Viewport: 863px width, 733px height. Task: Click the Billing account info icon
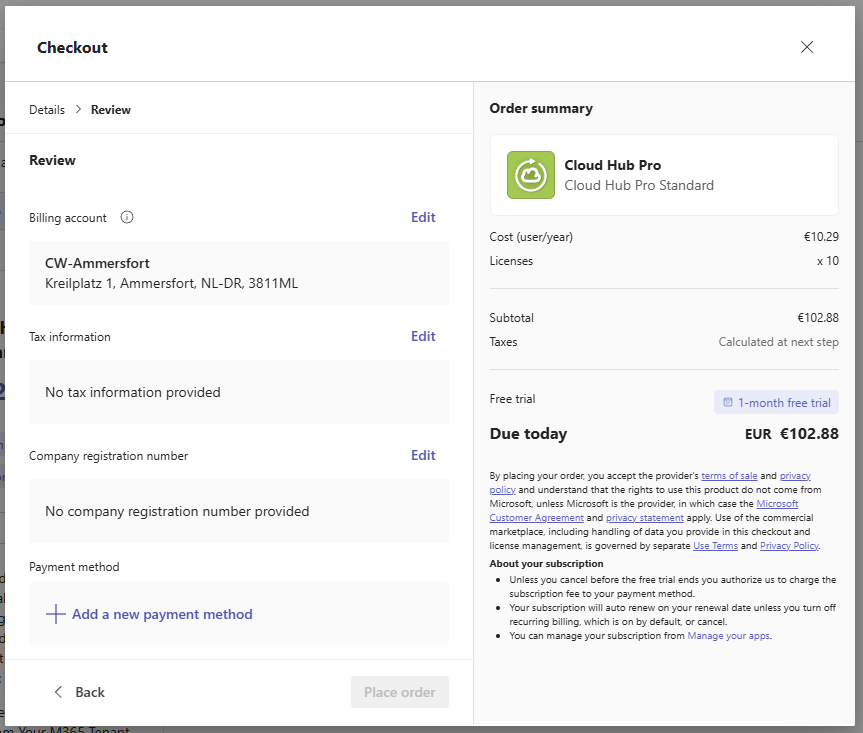coord(127,217)
